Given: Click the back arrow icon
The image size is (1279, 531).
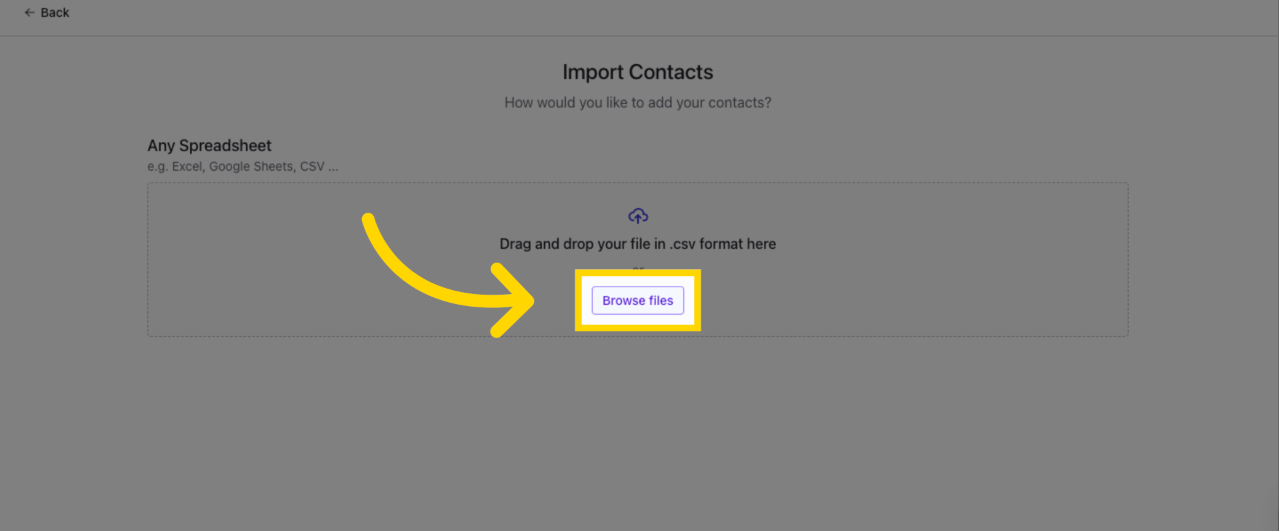Looking at the screenshot, I should coord(29,13).
